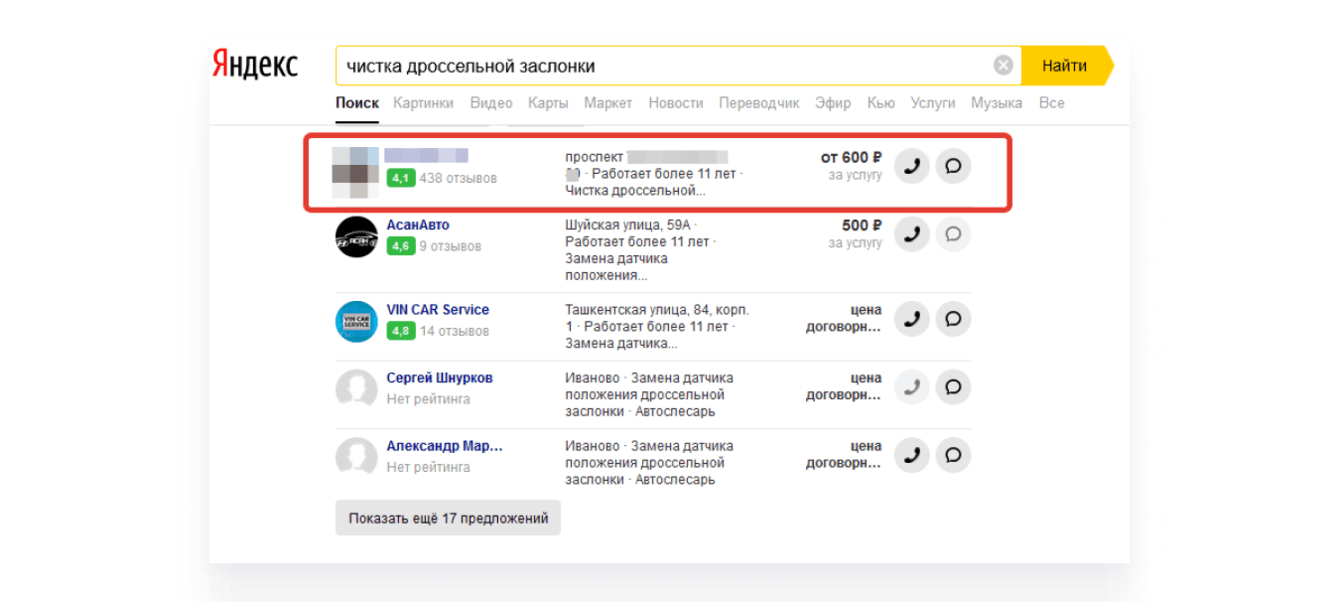Open VIN CAR Service link
This screenshot has height=602, width=1340.
pyautogui.click(x=438, y=310)
